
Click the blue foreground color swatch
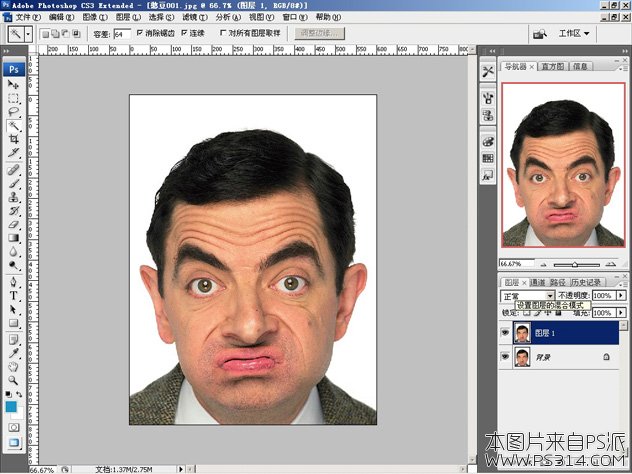point(11,407)
